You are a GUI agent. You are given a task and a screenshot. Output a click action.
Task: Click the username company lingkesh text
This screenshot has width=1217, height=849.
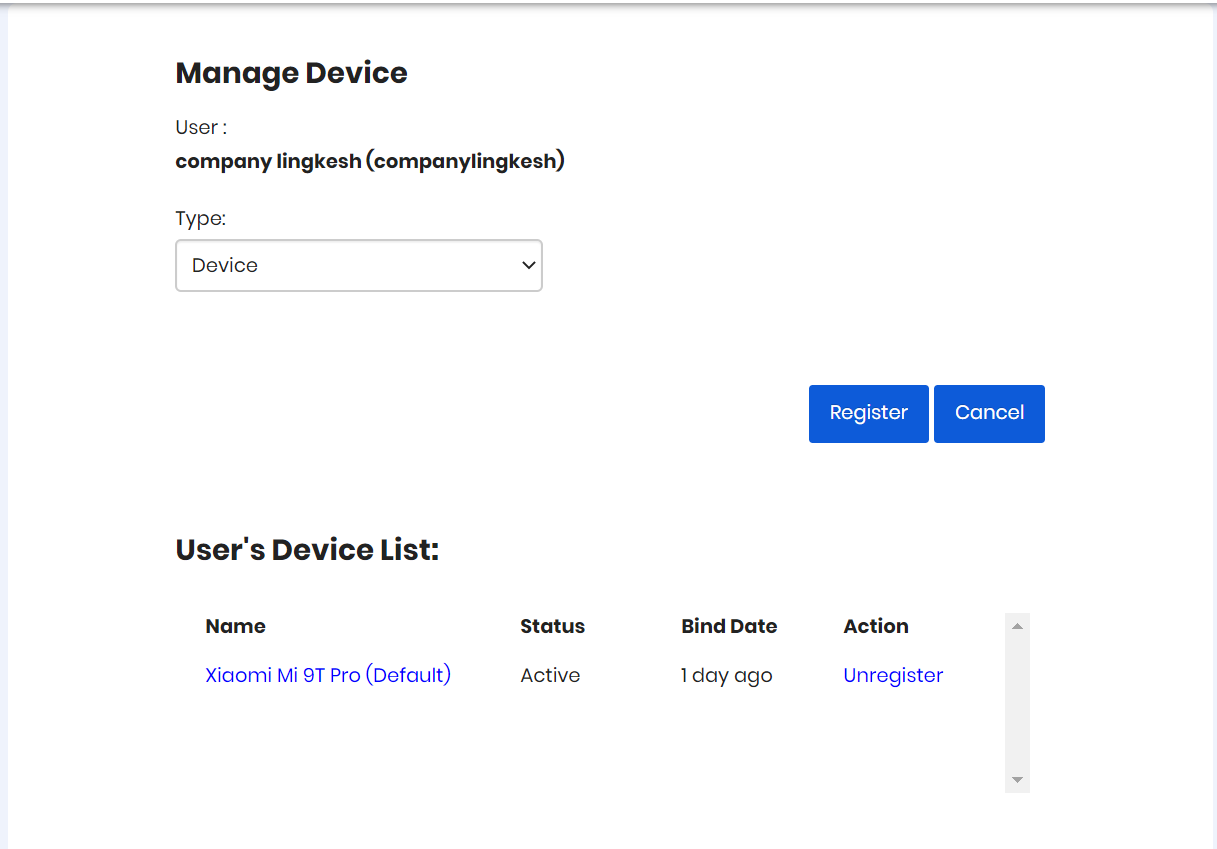[369, 160]
